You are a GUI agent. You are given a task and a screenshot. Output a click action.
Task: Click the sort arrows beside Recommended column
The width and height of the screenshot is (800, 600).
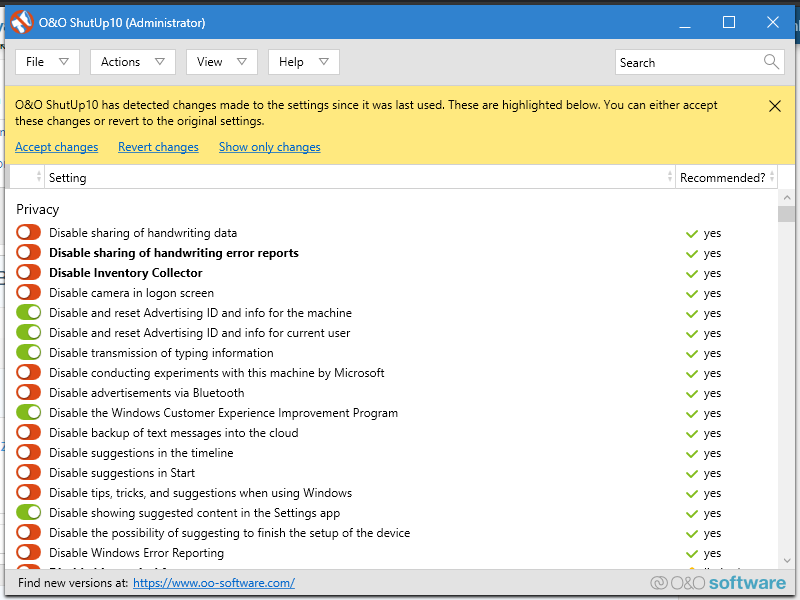click(x=772, y=177)
